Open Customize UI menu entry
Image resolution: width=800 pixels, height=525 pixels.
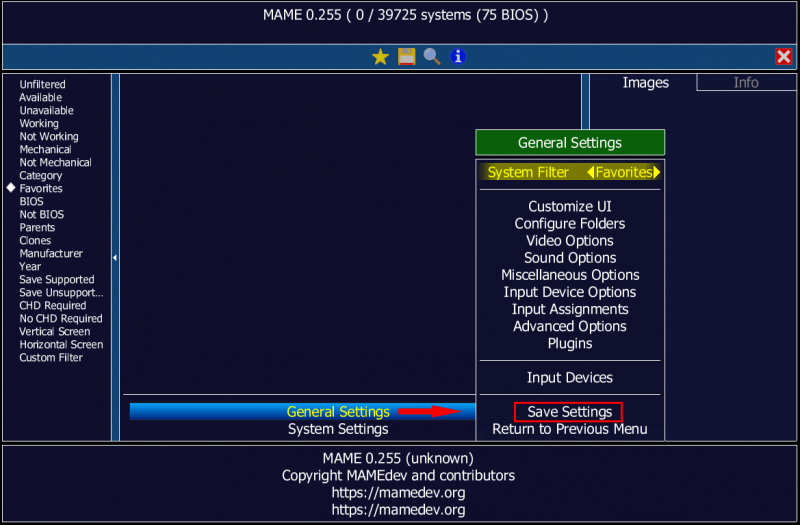click(x=570, y=206)
